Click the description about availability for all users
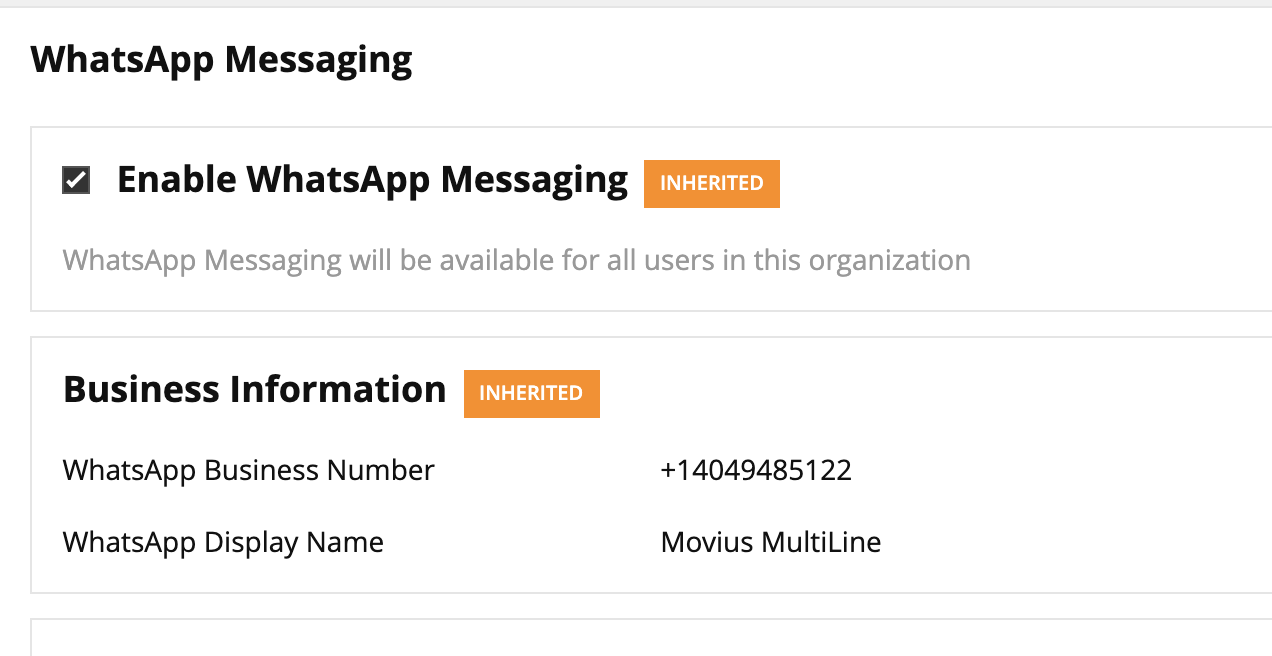The height and width of the screenshot is (656, 1272). coord(516,261)
